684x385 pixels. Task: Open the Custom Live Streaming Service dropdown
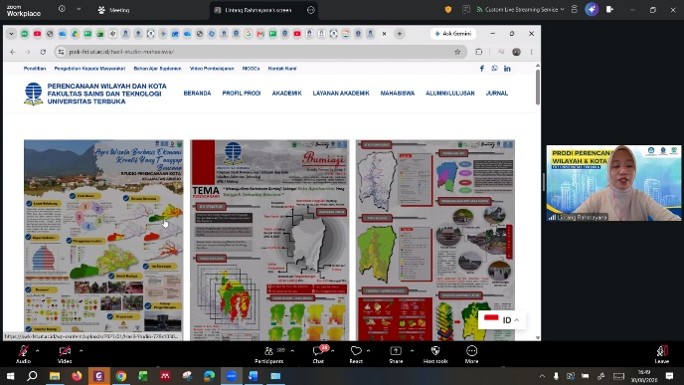point(520,10)
